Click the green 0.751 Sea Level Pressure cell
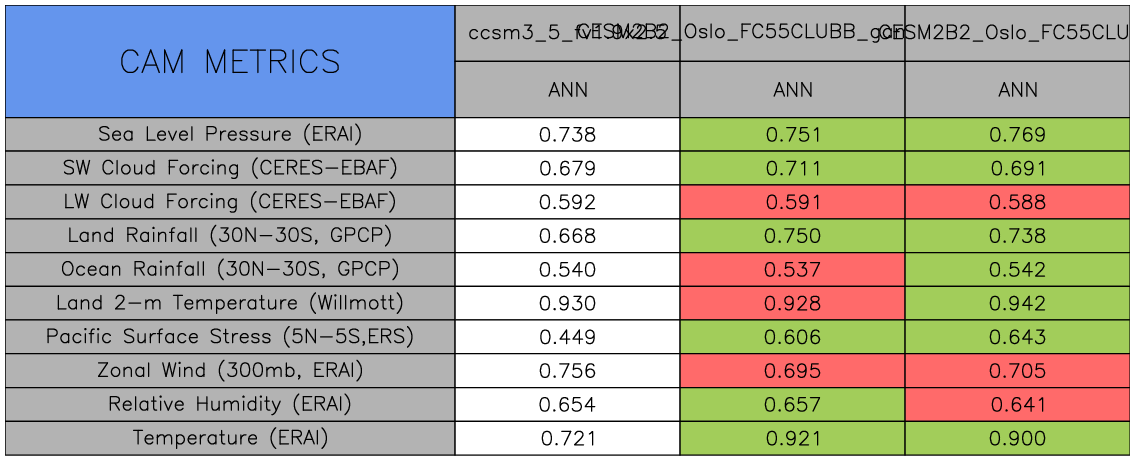The height and width of the screenshot is (461, 1135). (792, 134)
